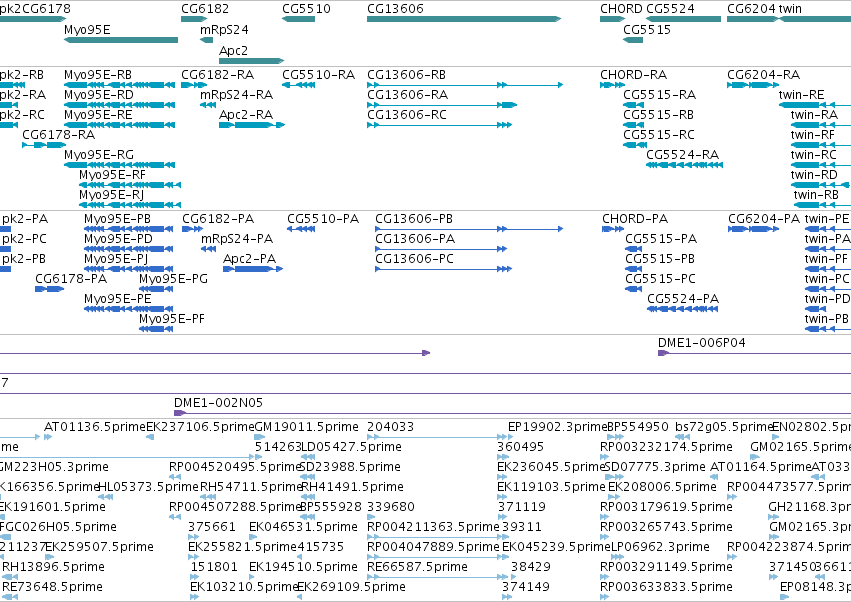Click the Apc2-PA protein label

click(250, 259)
